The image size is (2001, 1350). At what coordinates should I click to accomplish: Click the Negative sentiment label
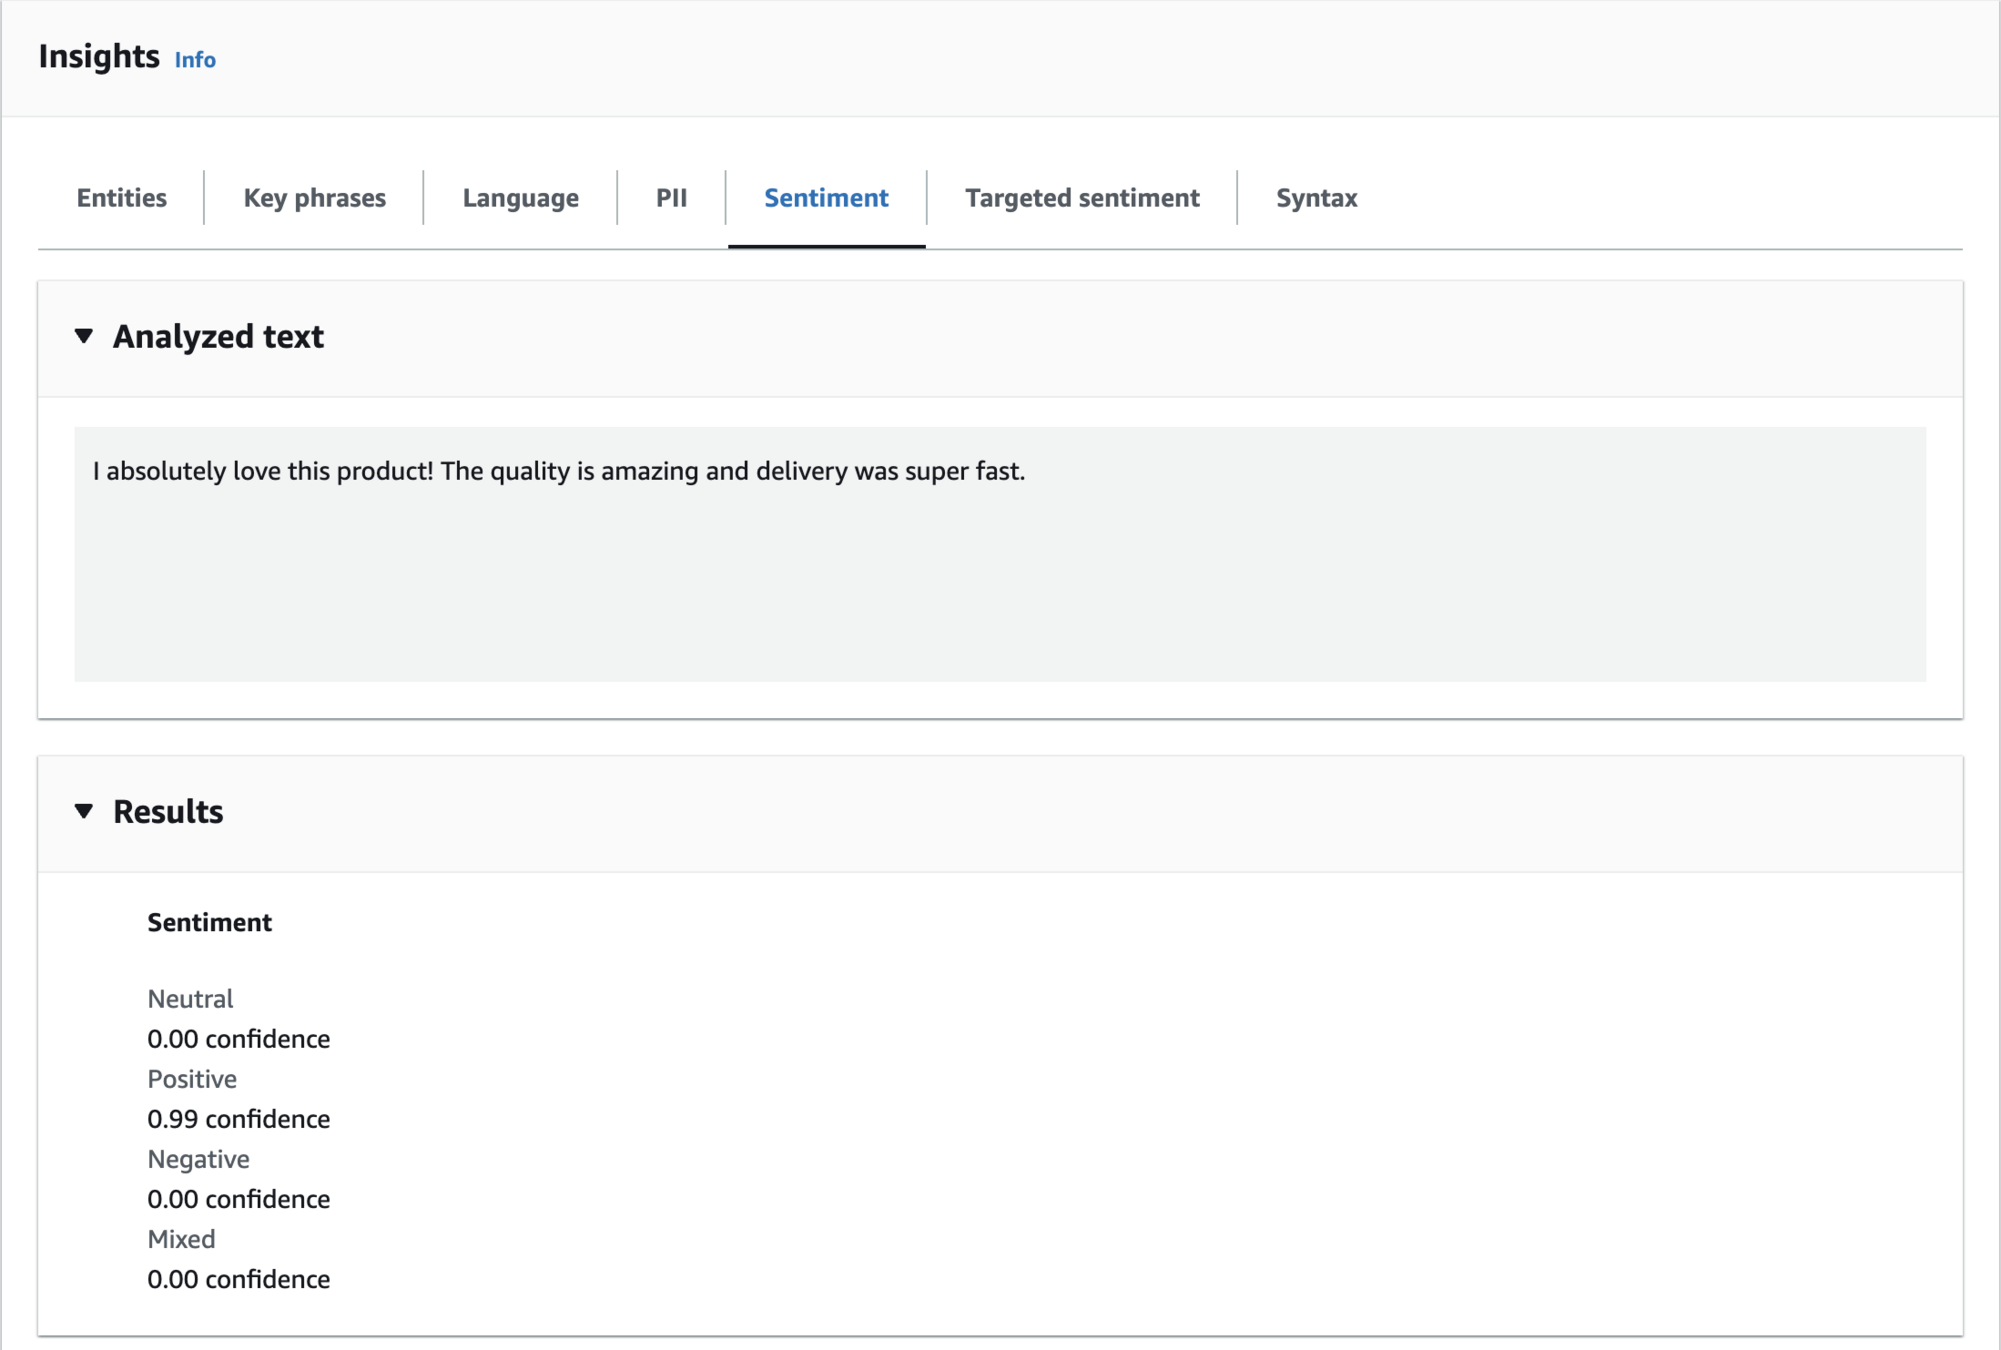[198, 1159]
